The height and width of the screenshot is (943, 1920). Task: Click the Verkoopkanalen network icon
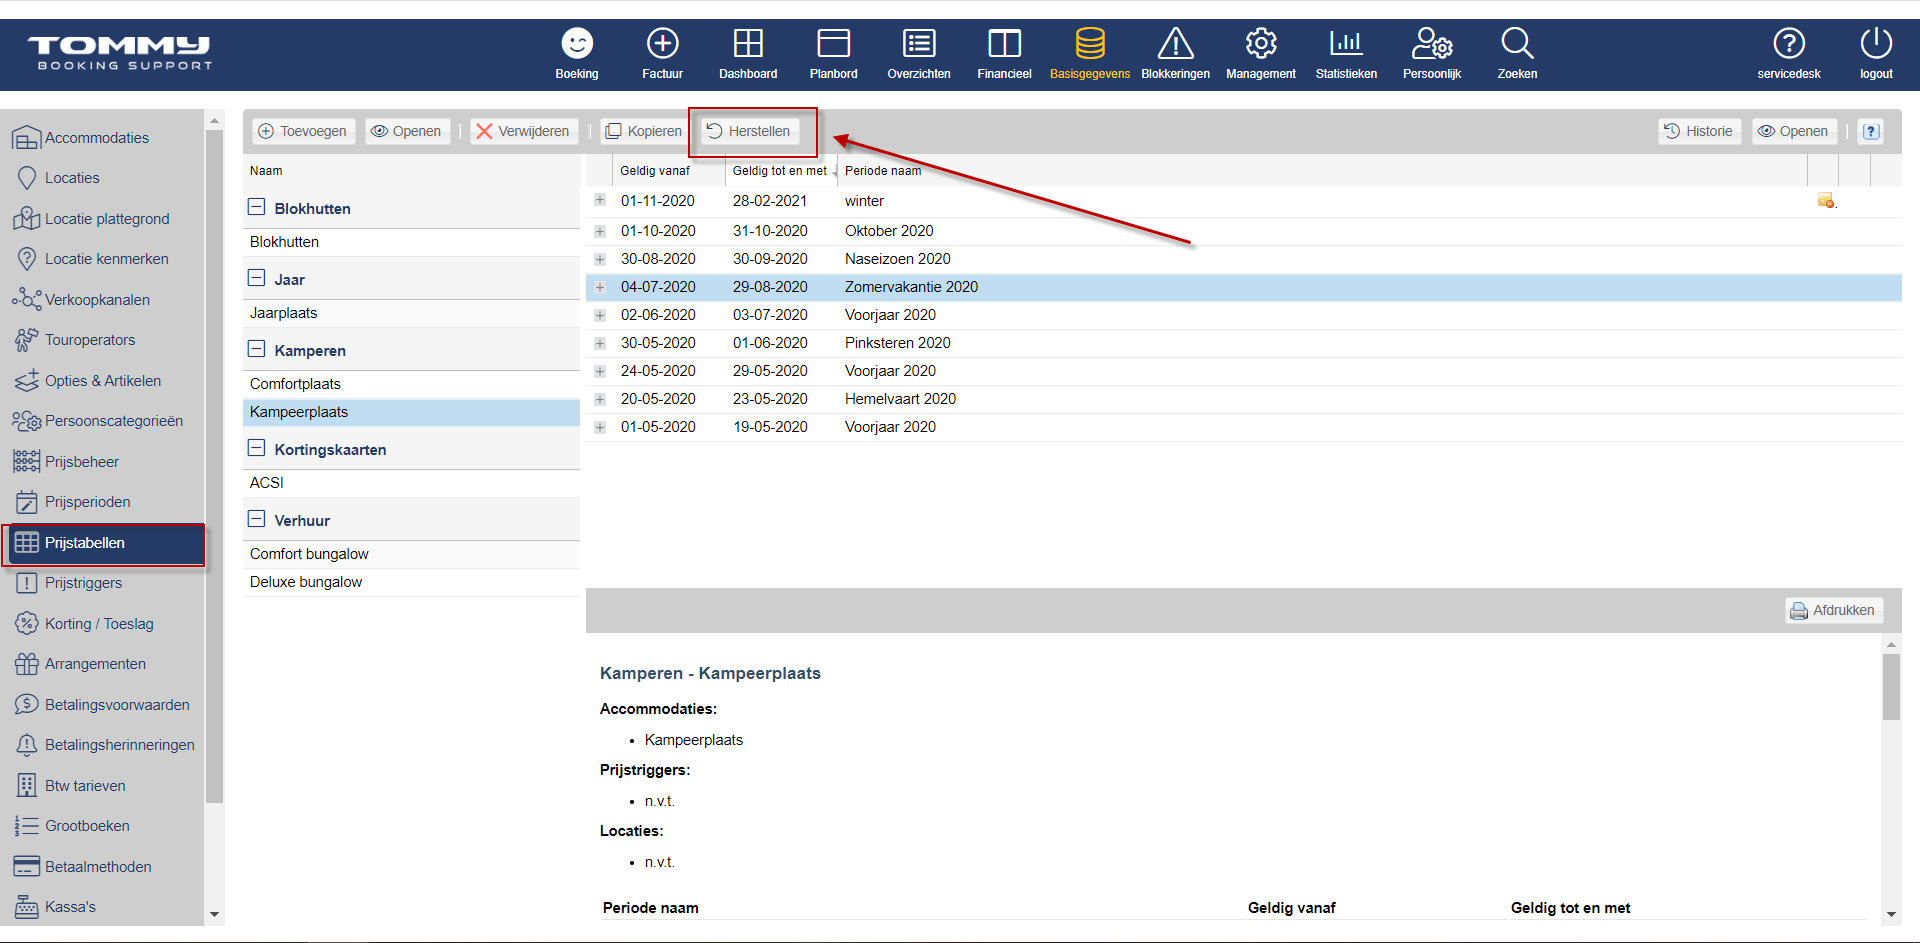coord(27,300)
